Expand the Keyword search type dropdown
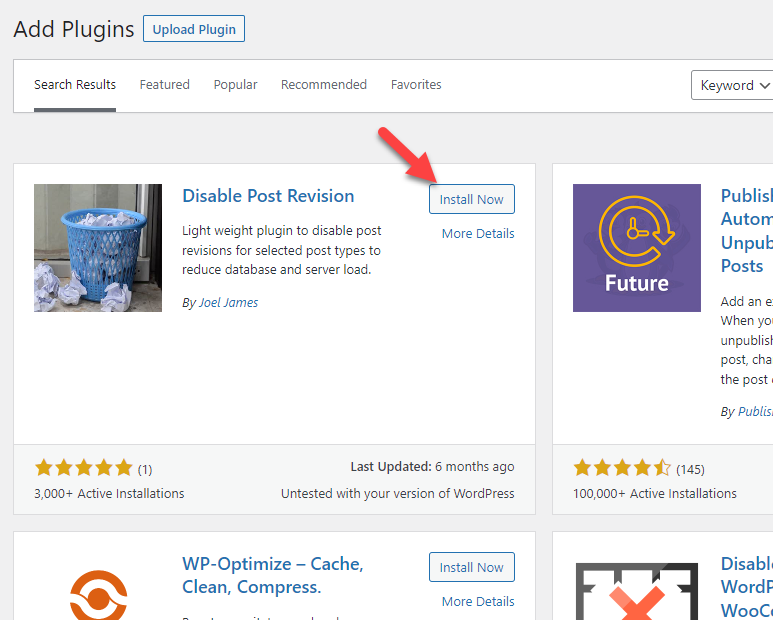Viewport: 773px width, 620px height. pos(732,85)
